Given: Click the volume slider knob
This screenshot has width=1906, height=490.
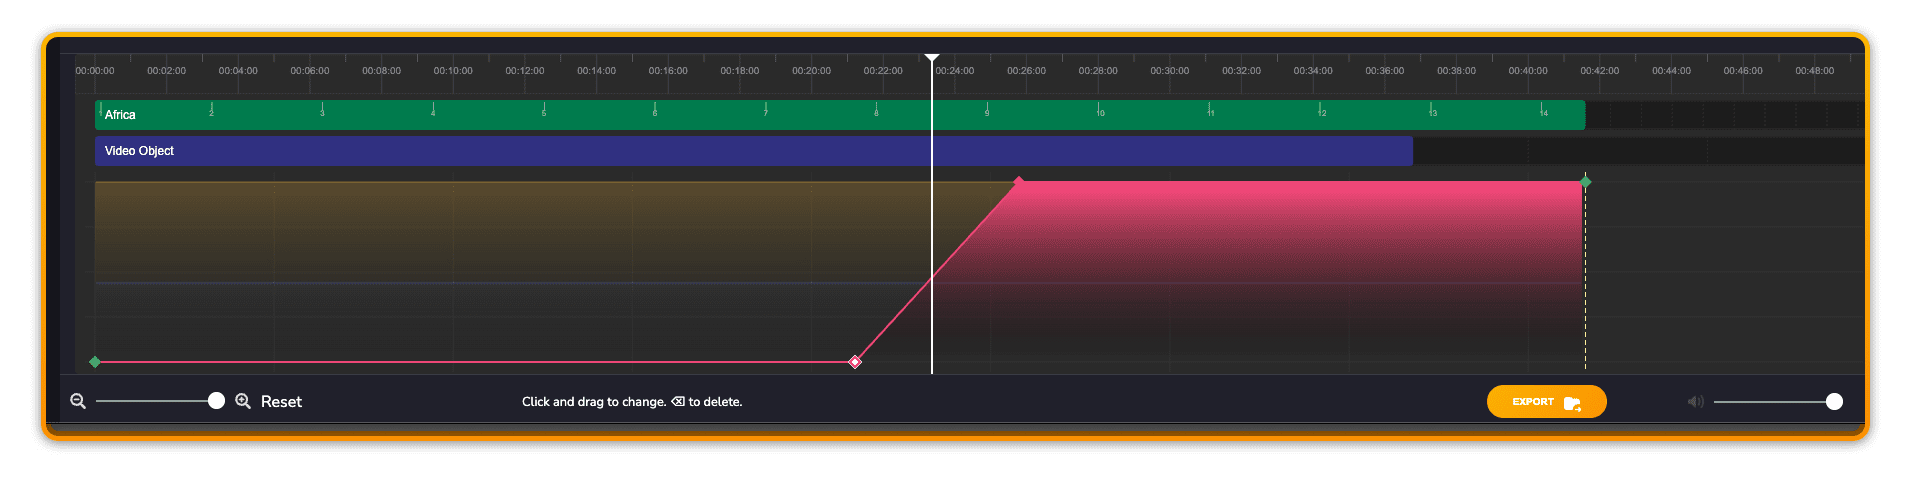Looking at the screenshot, I should 1834,402.
